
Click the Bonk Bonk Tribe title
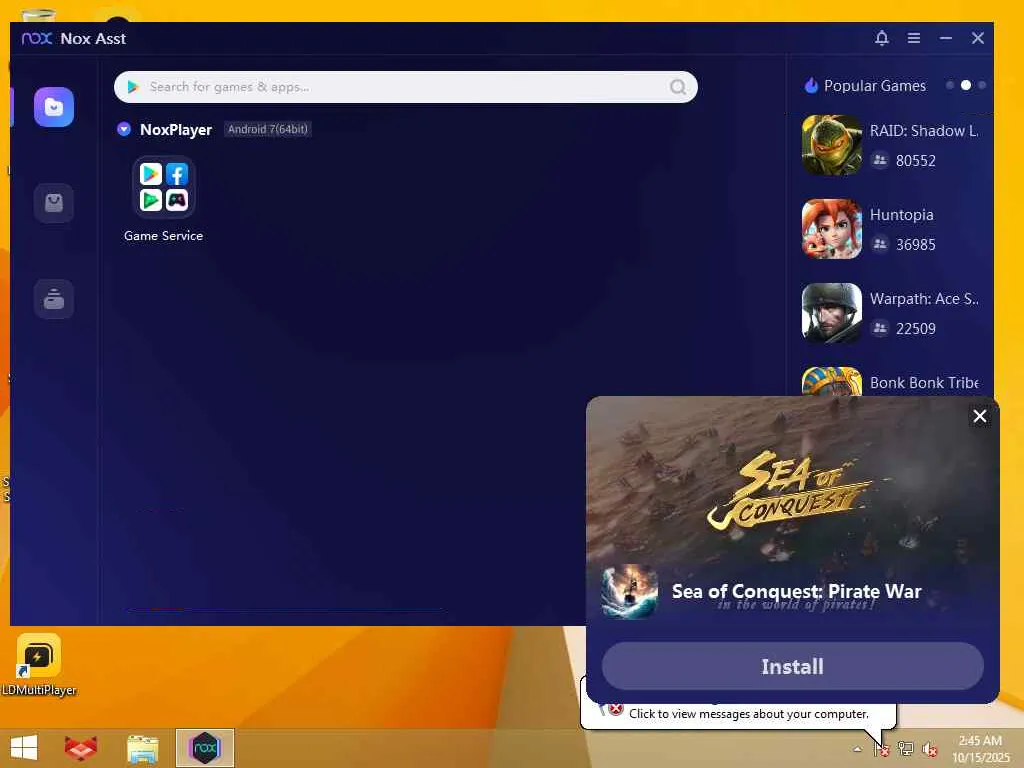click(x=923, y=383)
